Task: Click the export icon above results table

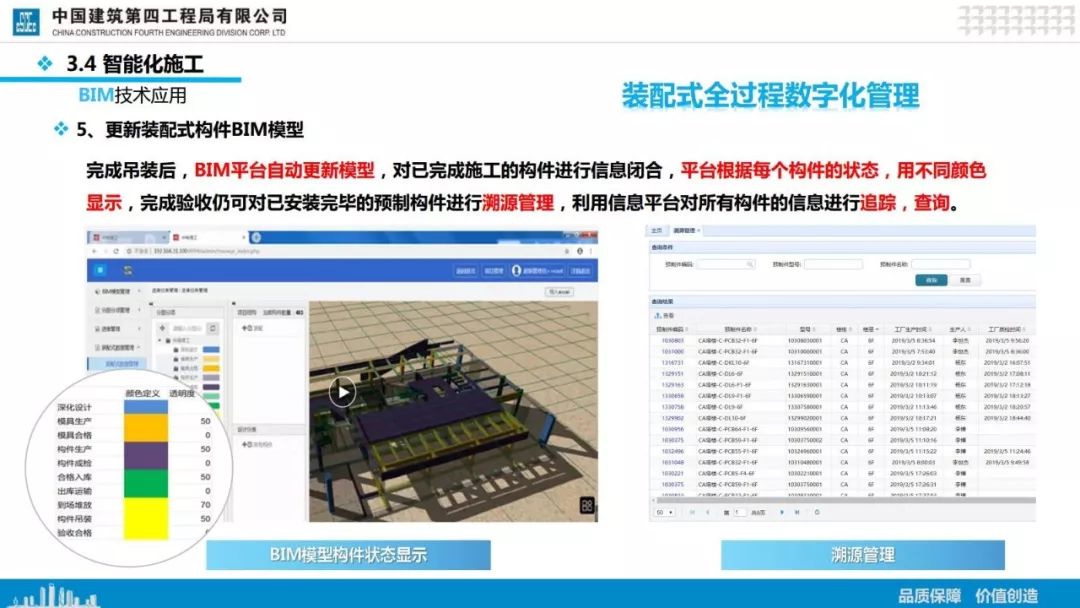Action: click(x=658, y=315)
